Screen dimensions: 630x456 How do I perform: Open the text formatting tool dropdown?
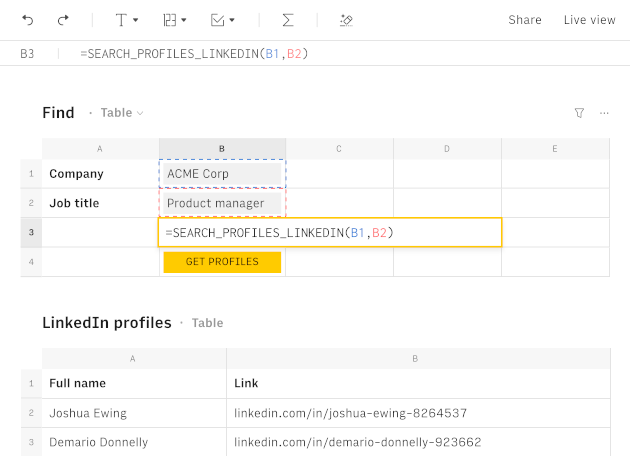pyautogui.click(x=126, y=20)
